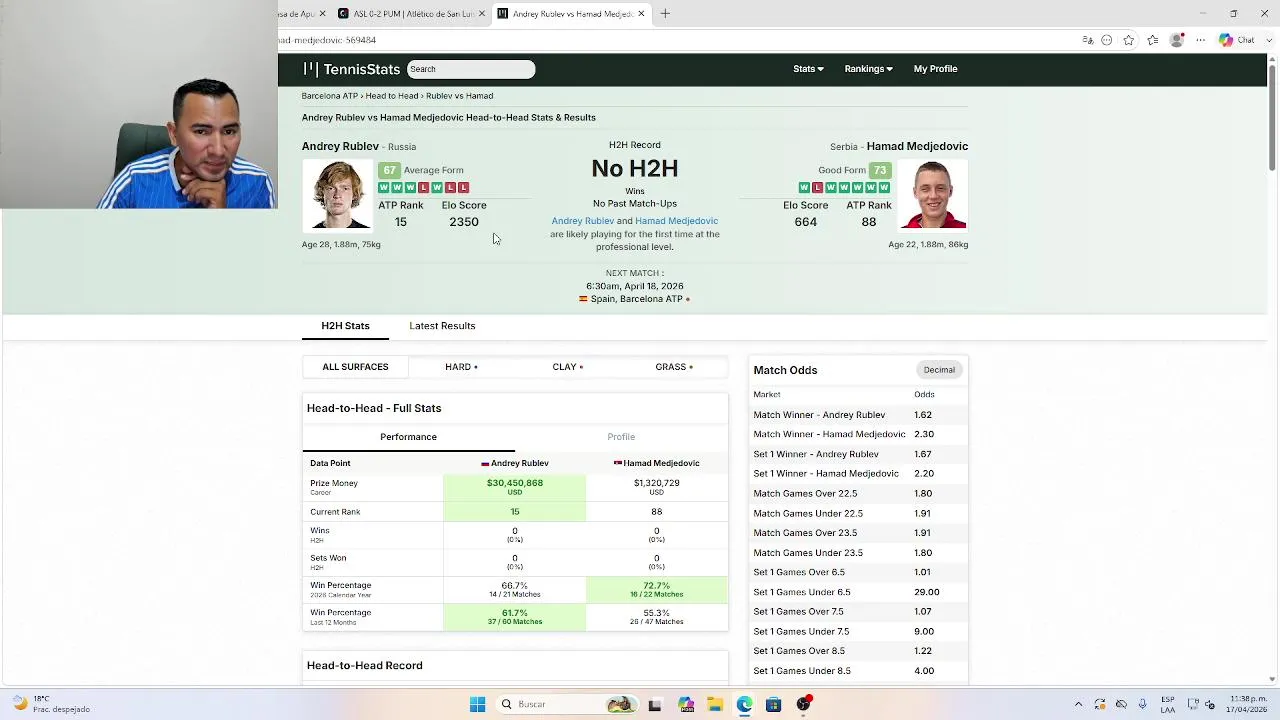The width and height of the screenshot is (1280, 720).
Task: Click odds 2.30 for Medjedovic match winner
Action: click(924, 434)
